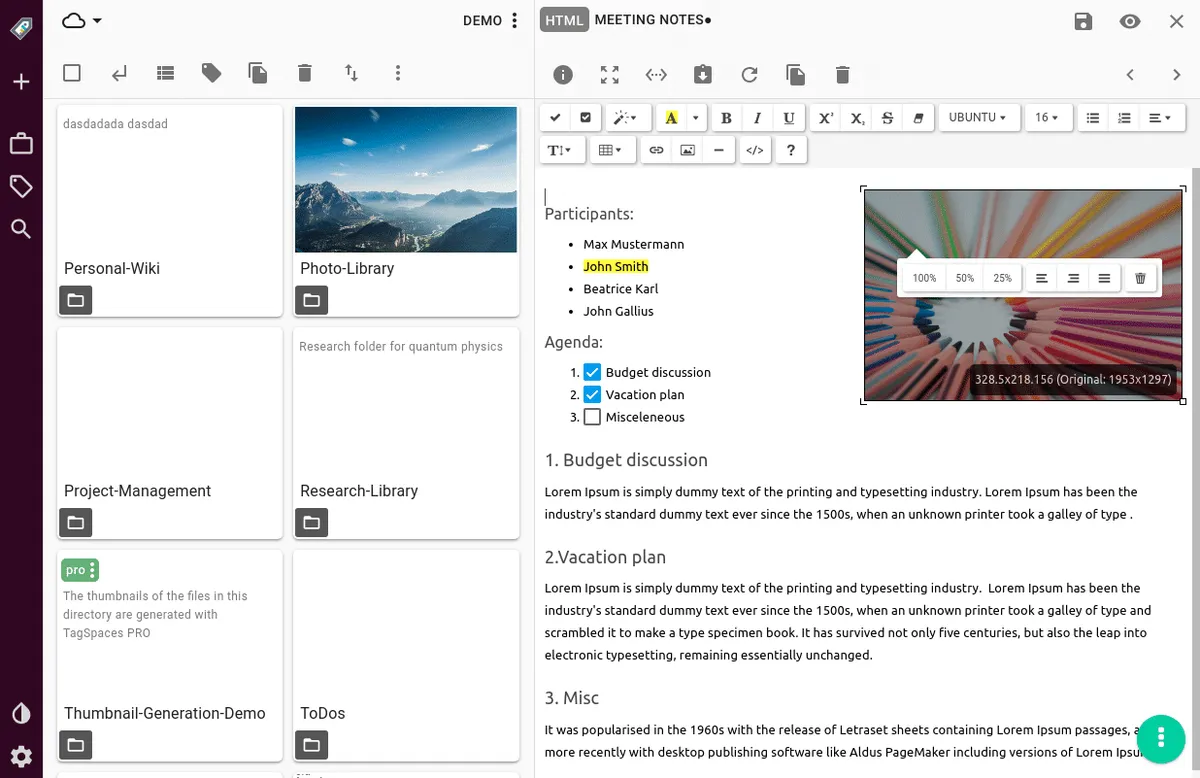The height and width of the screenshot is (778, 1200).
Task: Open the table insert dropdown
Action: pos(610,150)
